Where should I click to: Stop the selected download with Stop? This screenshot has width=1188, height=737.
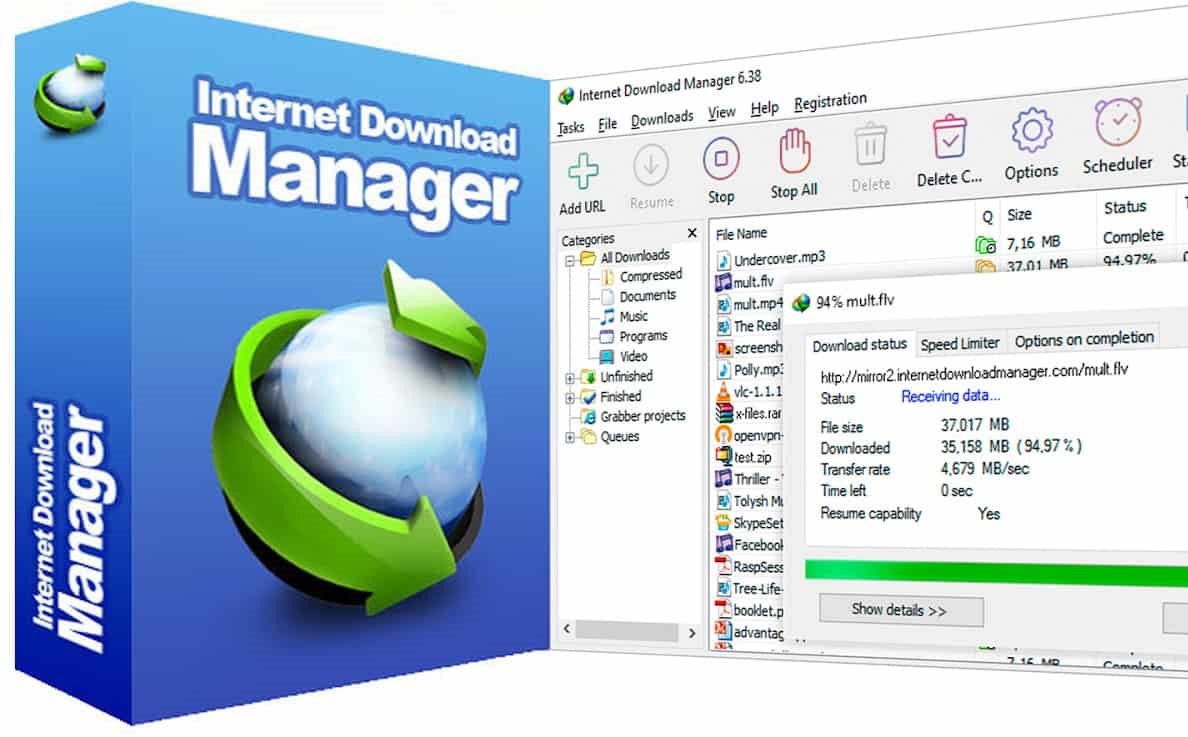tap(721, 158)
